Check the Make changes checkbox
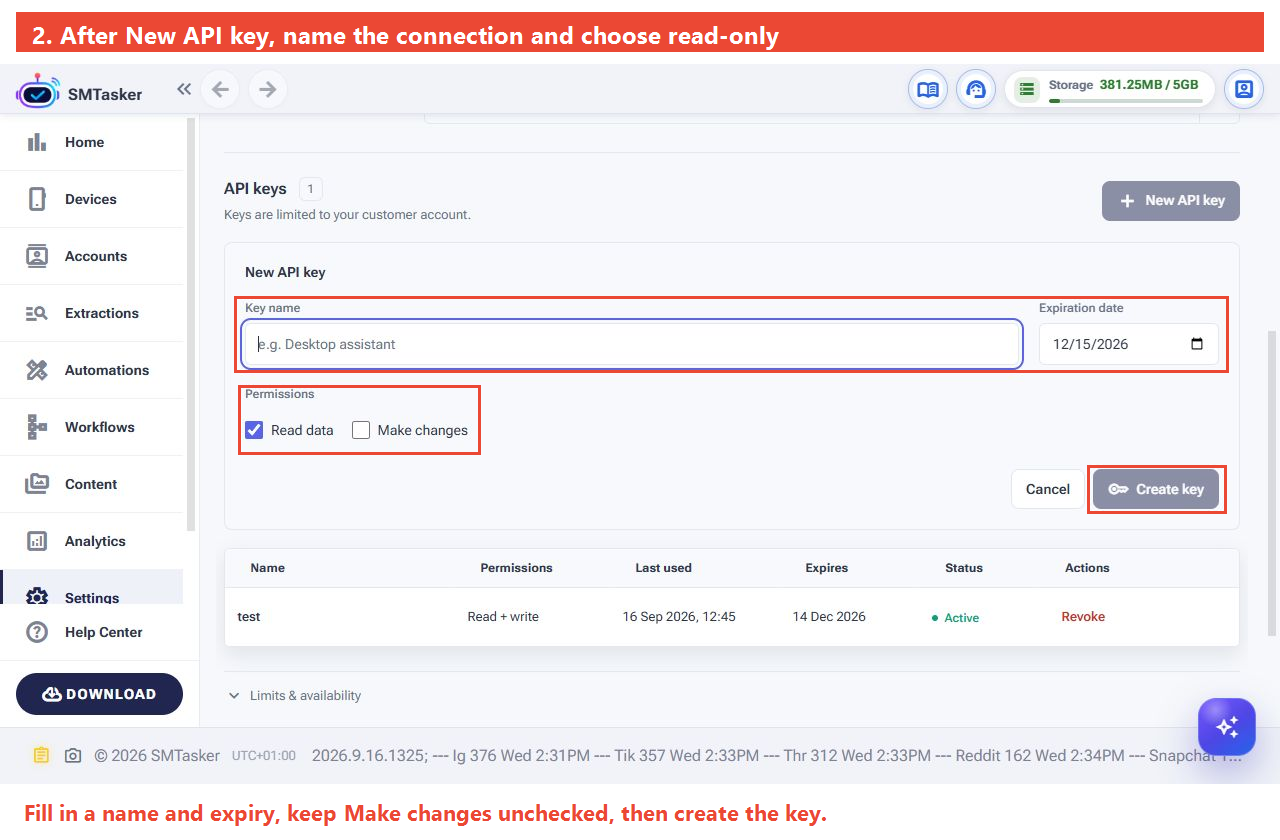The image size is (1280, 840). (x=361, y=430)
